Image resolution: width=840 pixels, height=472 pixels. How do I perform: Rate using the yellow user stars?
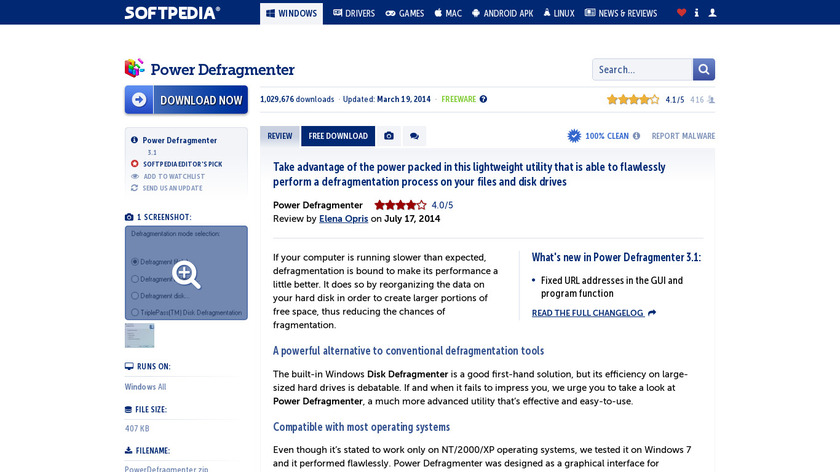(x=633, y=100)
